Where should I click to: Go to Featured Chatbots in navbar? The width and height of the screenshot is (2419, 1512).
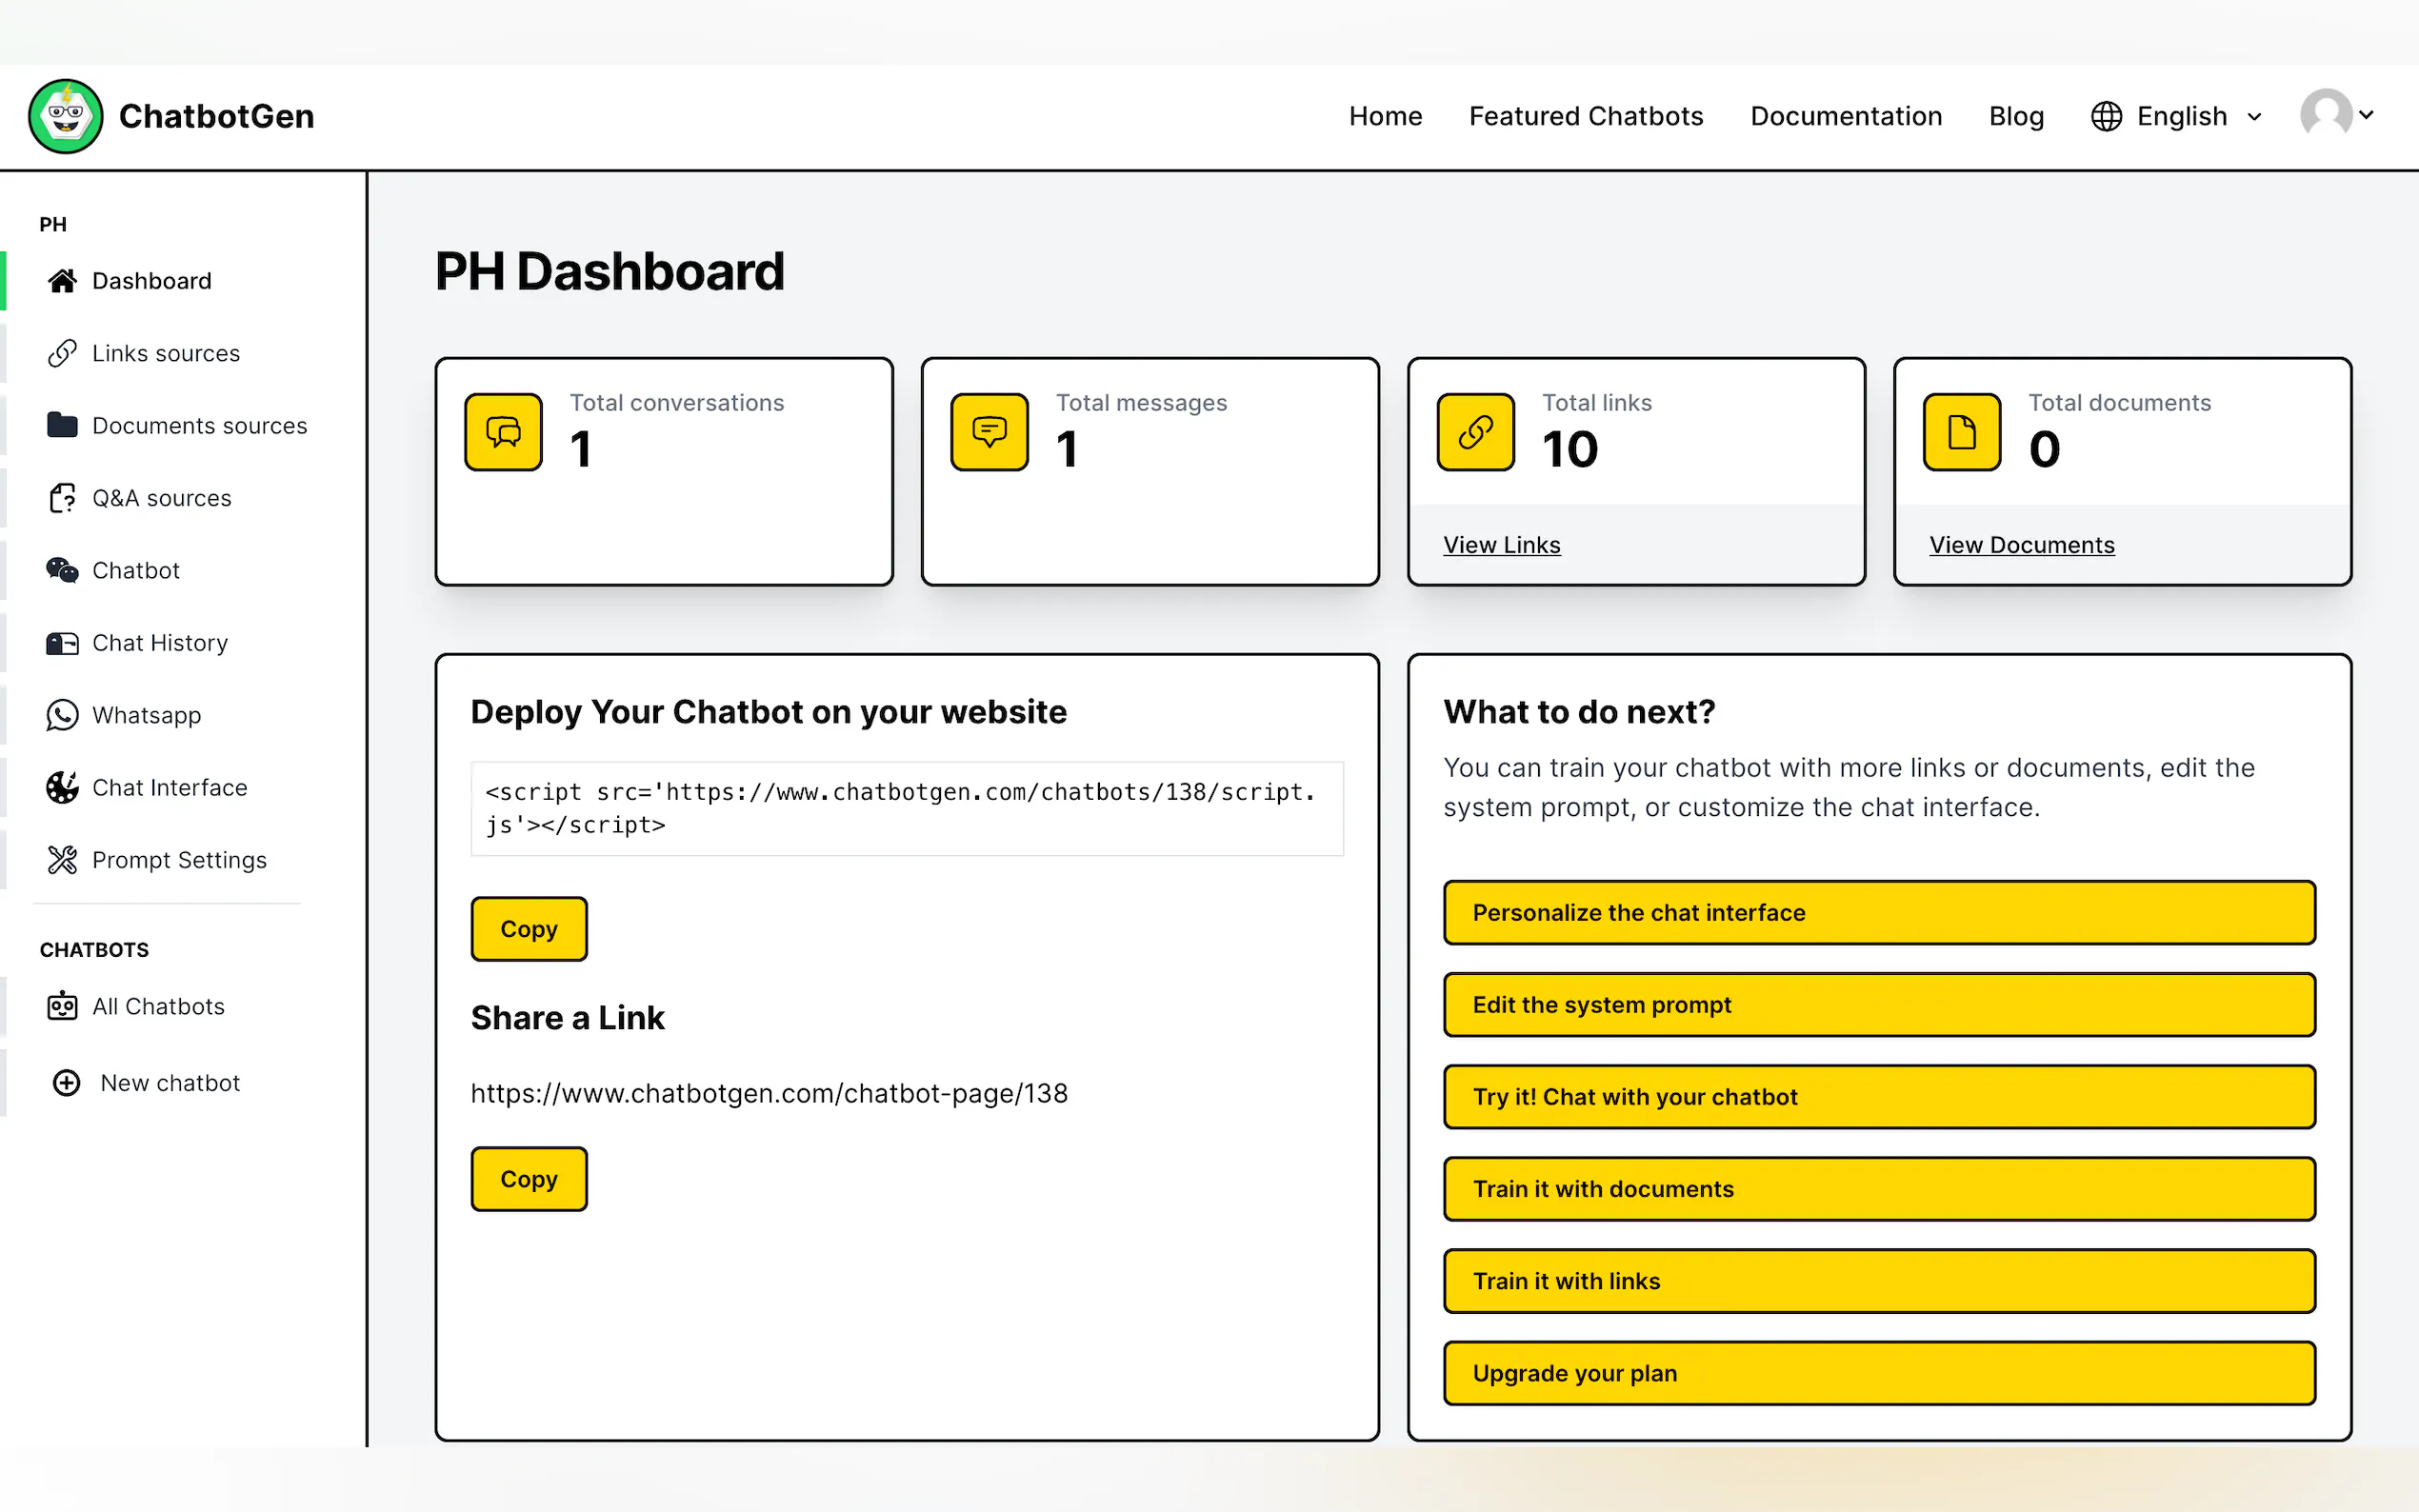point(1585,116)
